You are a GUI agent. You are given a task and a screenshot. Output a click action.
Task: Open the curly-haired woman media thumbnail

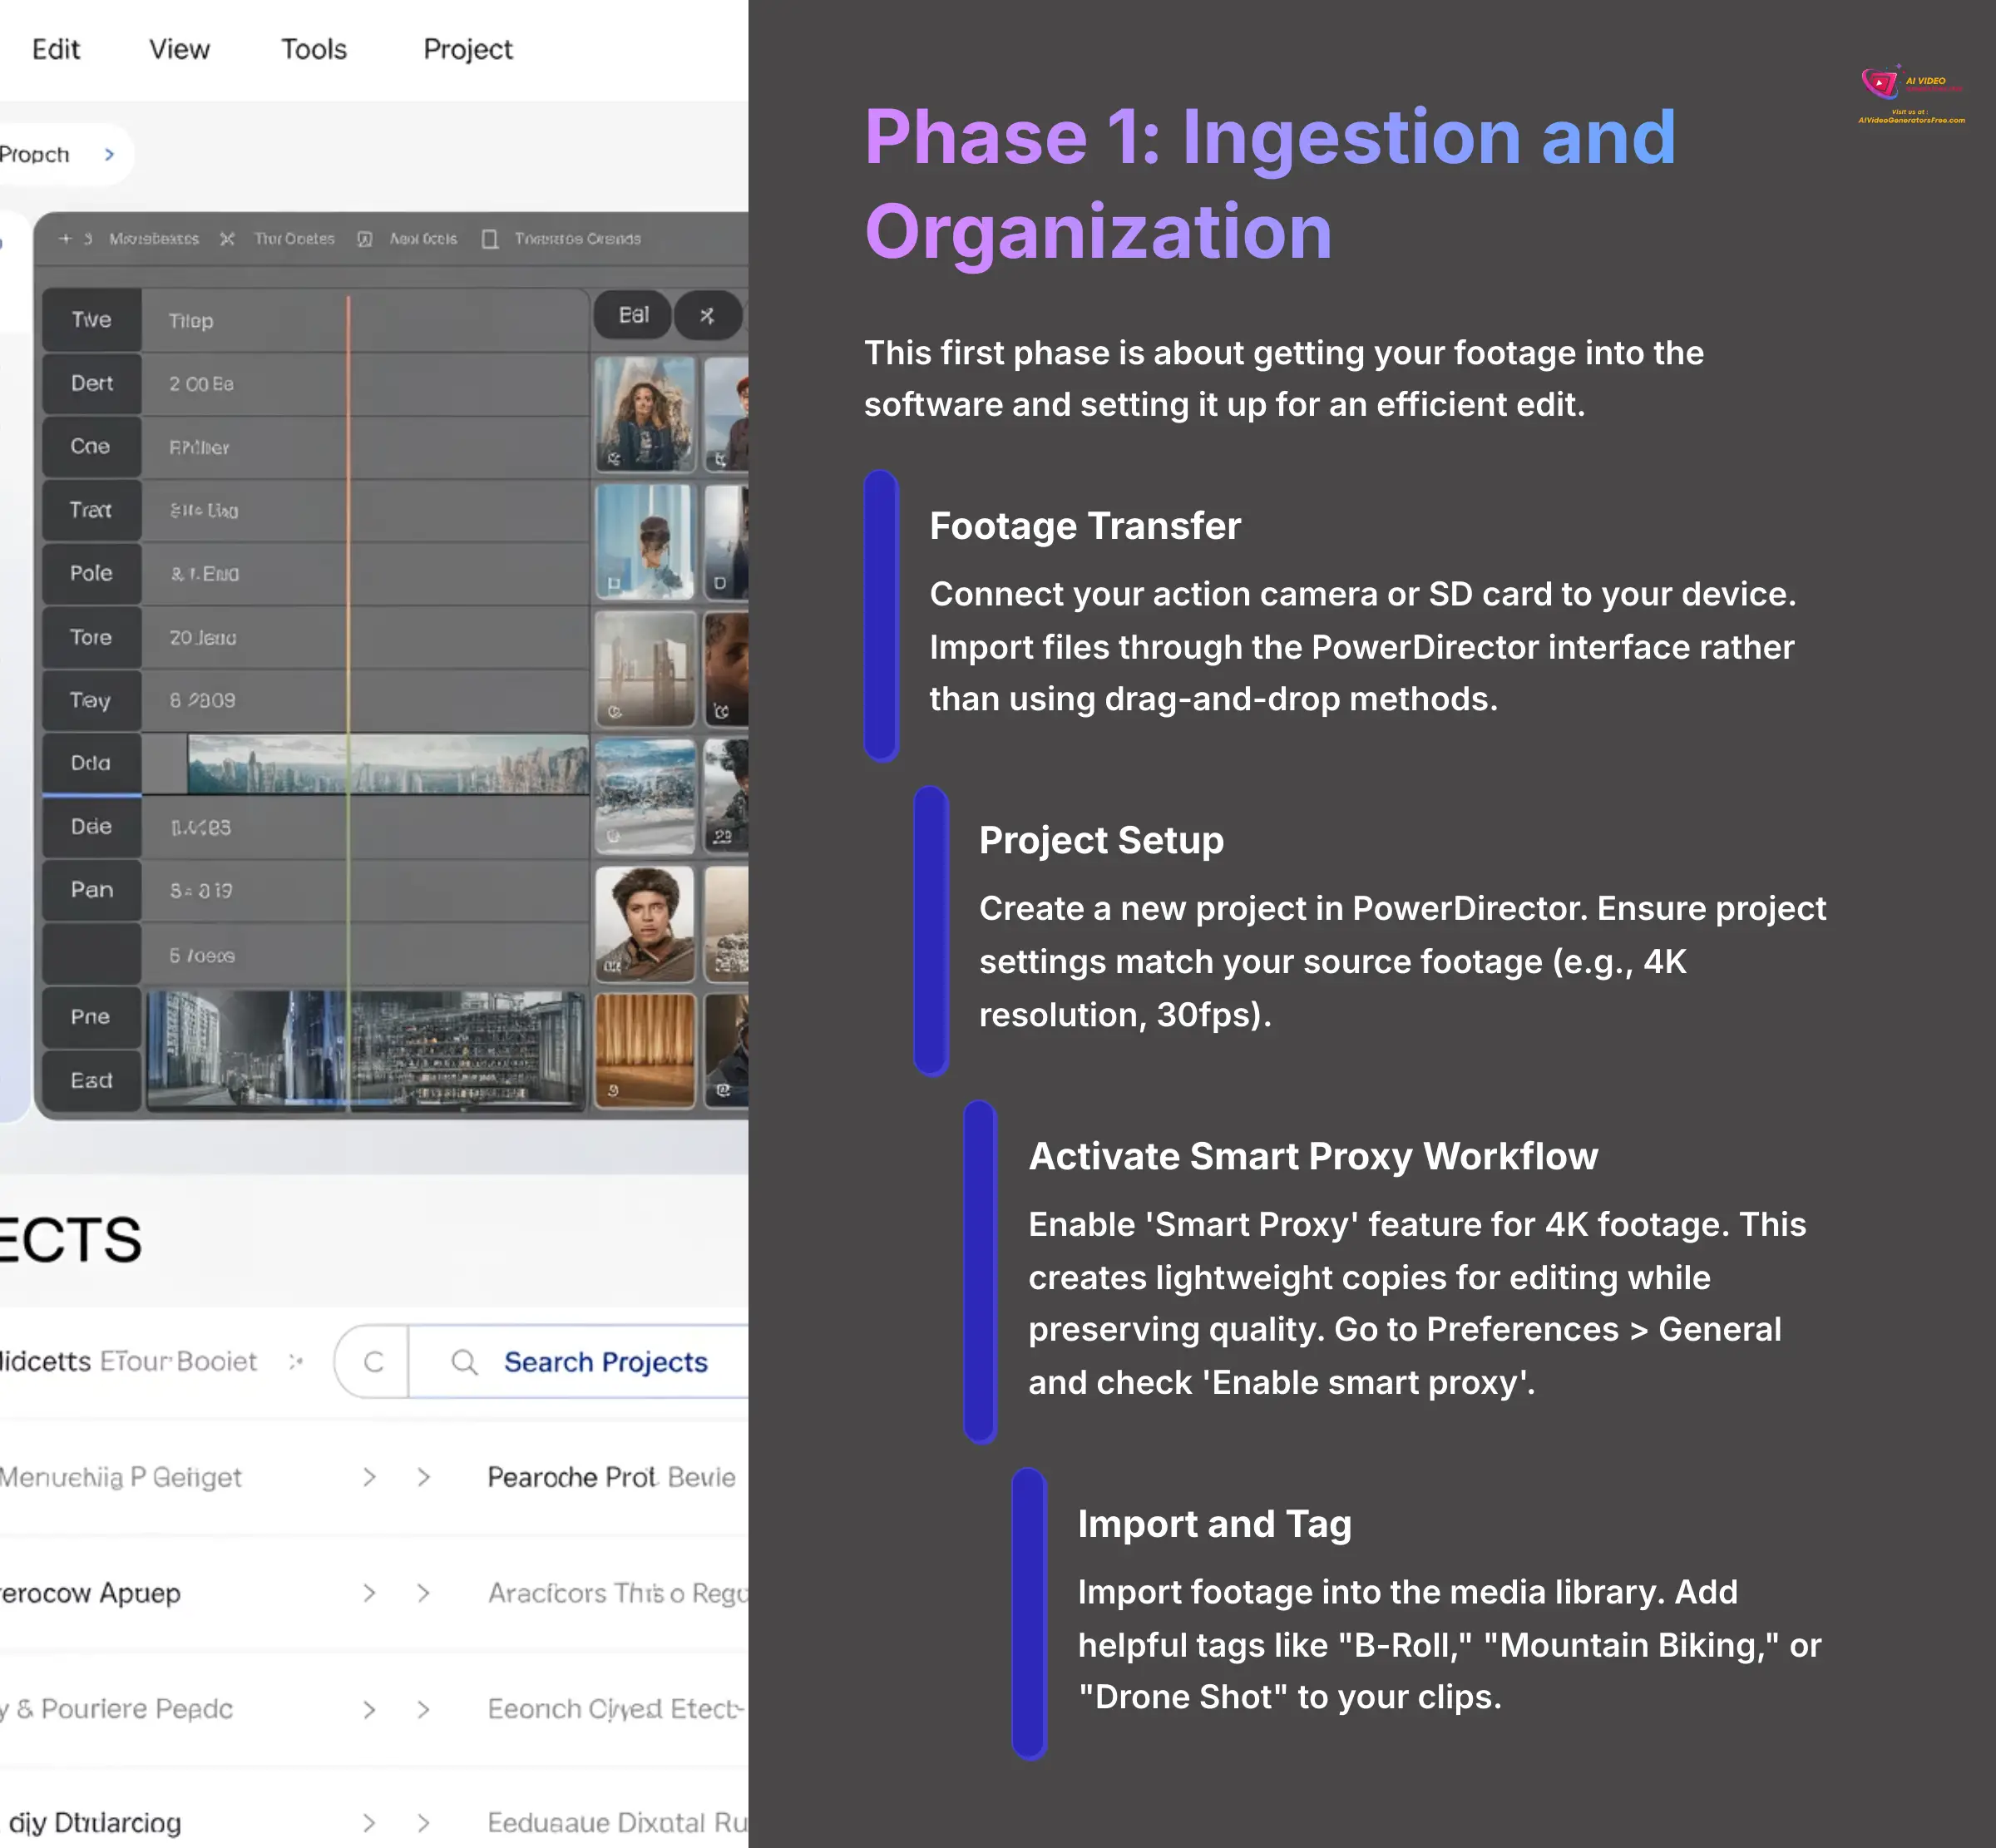tap(645, 414)
